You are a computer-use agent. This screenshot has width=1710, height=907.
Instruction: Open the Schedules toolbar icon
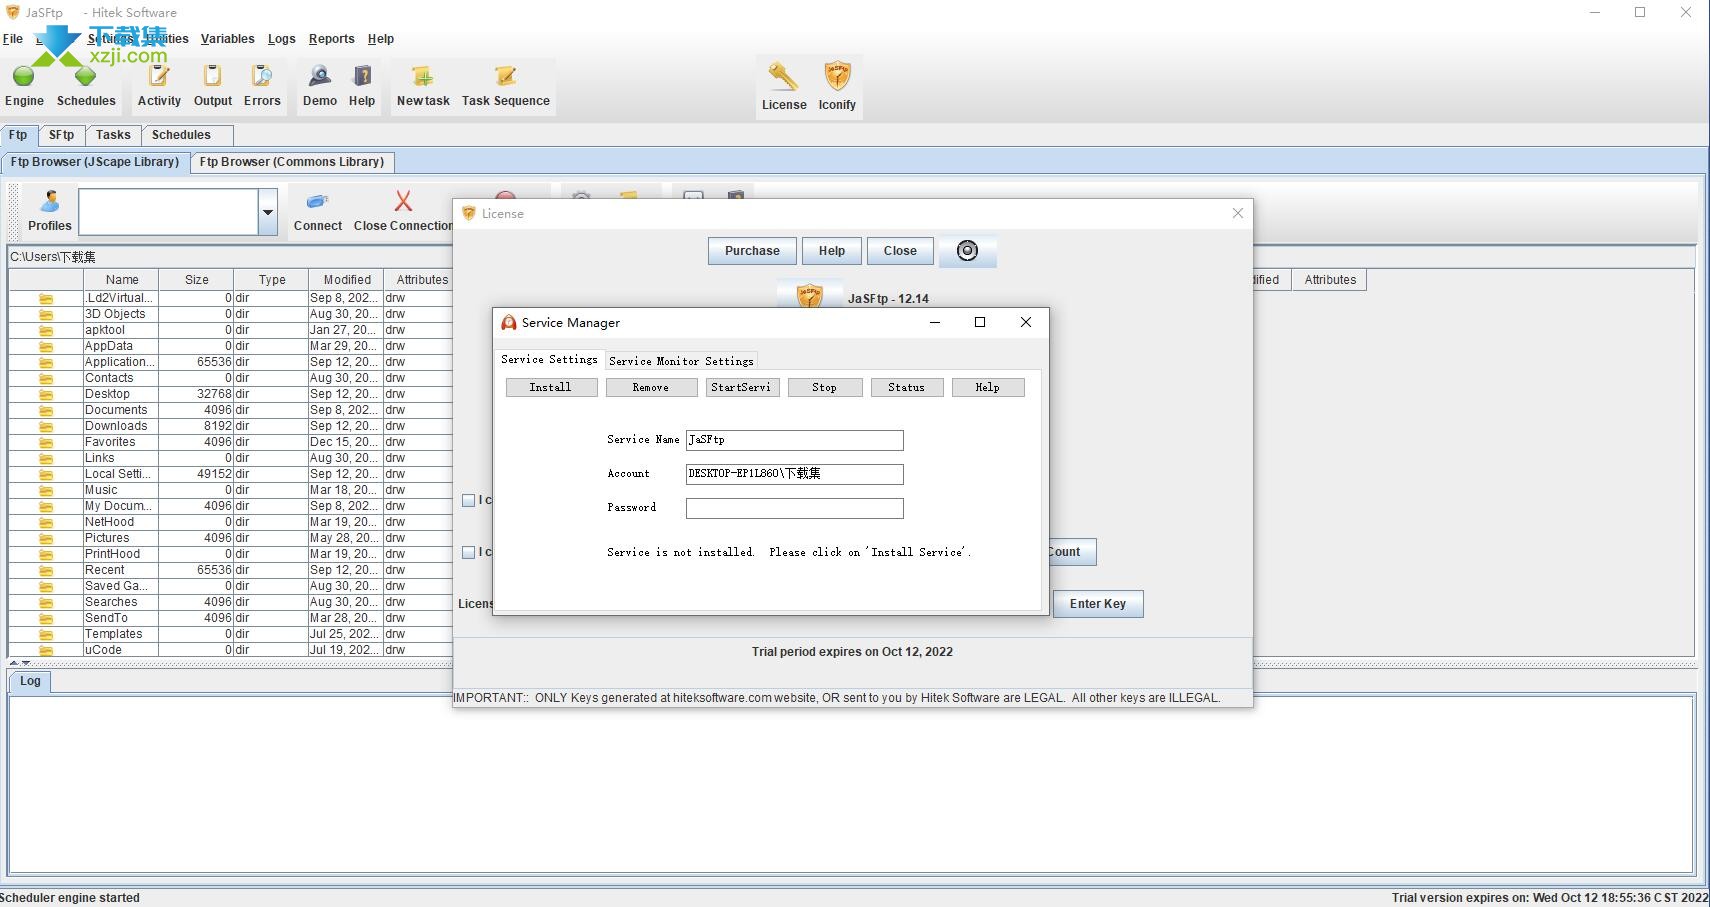point(86,77)
